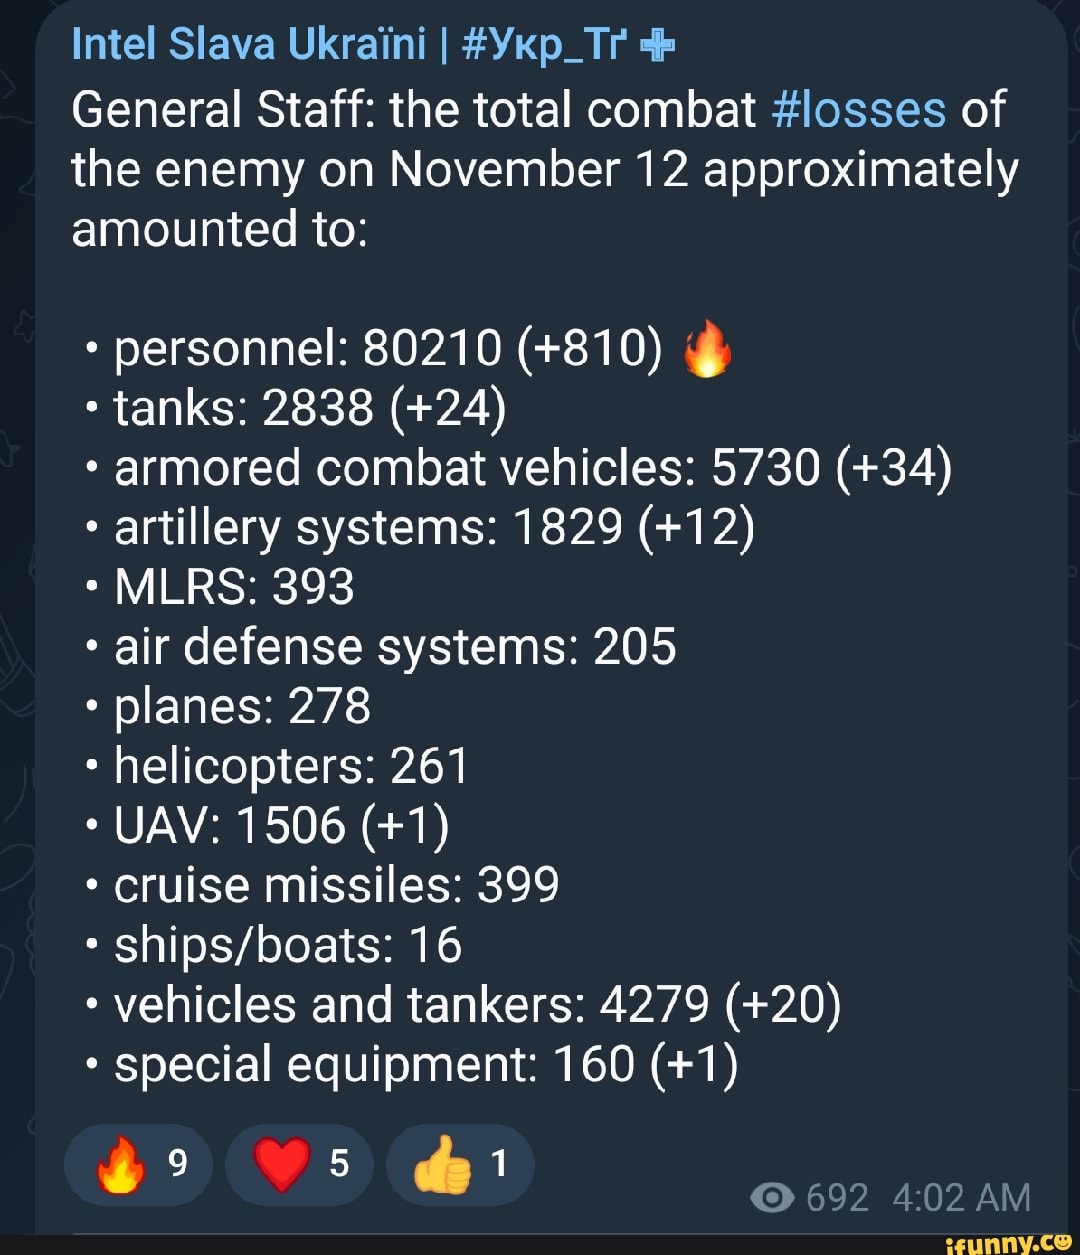Click the blue cross emoji beside channel title
Viewport: 1080px width, 1255px height.
point(657,47)
